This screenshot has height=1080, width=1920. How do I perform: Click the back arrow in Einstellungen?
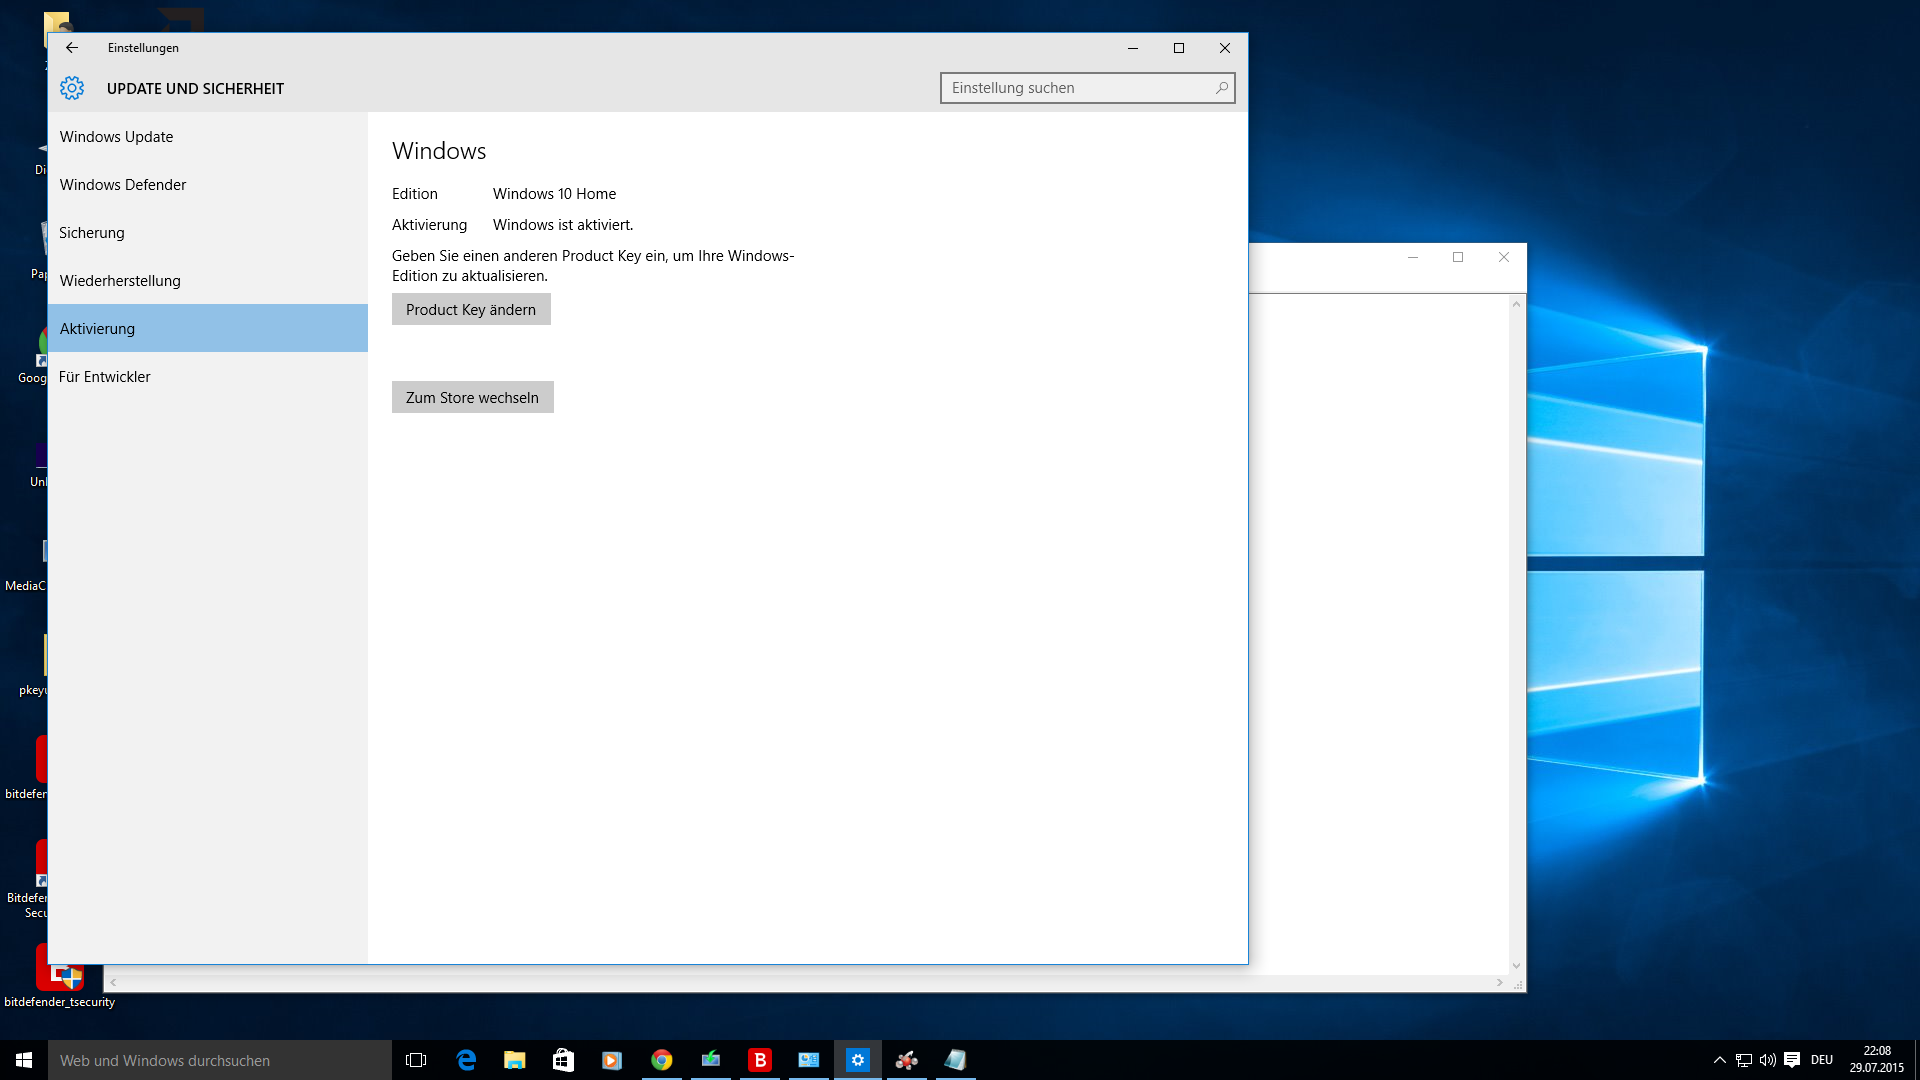[71, 47]
